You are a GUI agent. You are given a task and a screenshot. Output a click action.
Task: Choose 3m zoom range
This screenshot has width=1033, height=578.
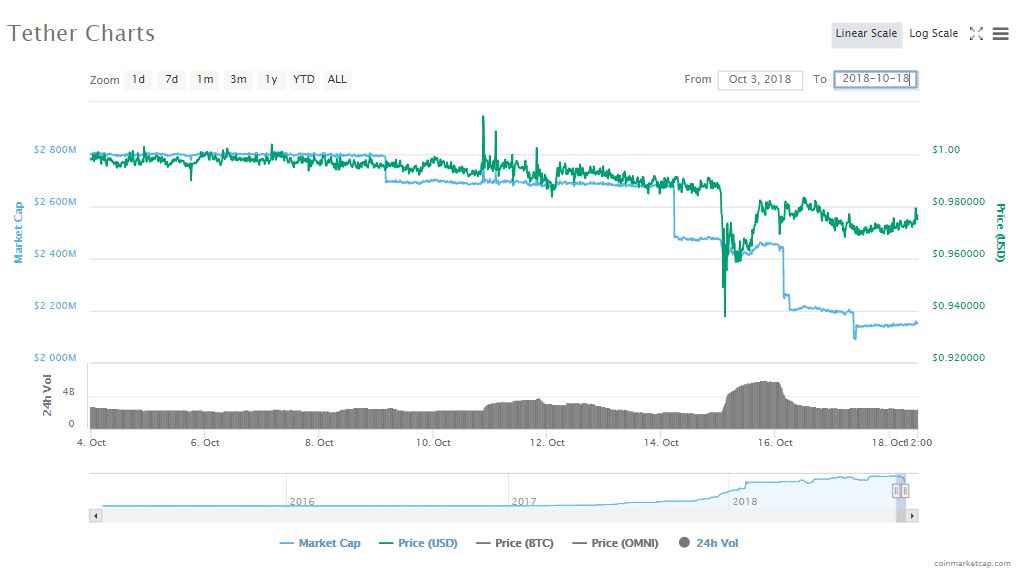point(238,79)
